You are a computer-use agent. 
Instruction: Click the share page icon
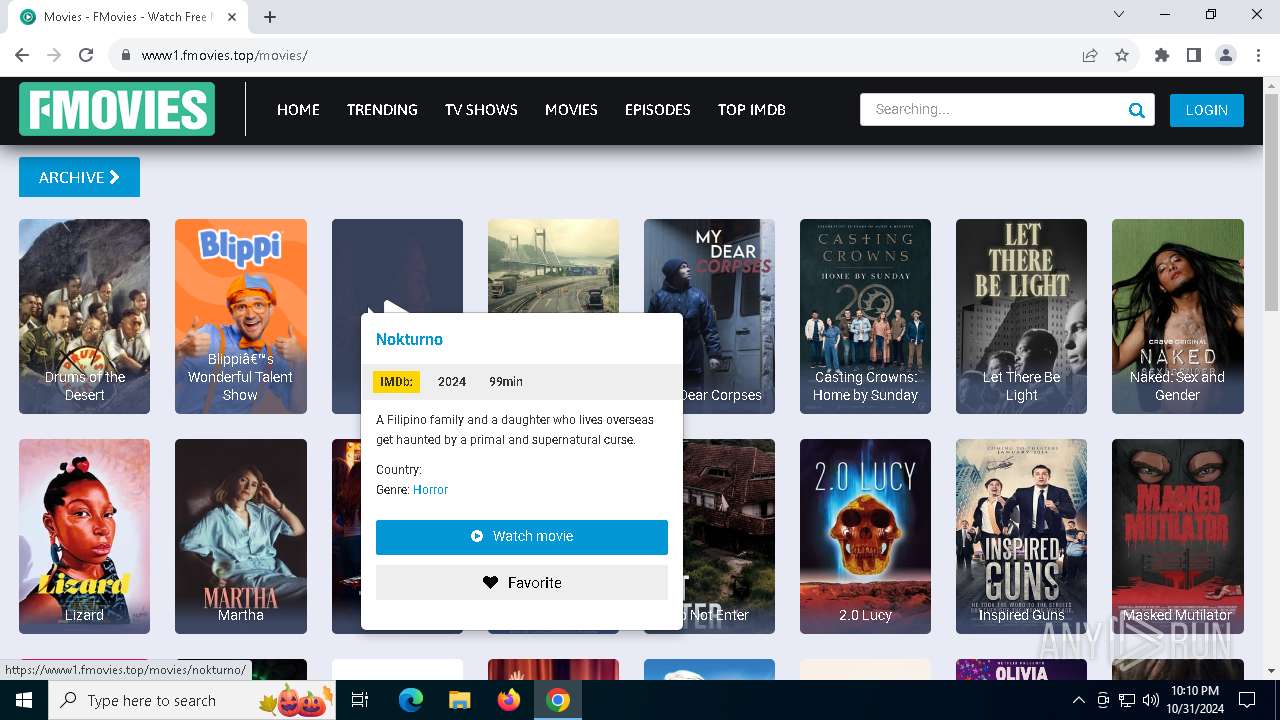tap(1090, 55)
